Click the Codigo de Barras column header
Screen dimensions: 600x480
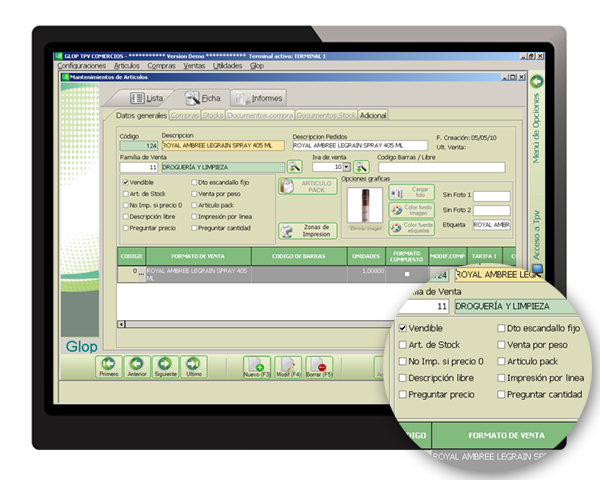(x=299, y=256)
